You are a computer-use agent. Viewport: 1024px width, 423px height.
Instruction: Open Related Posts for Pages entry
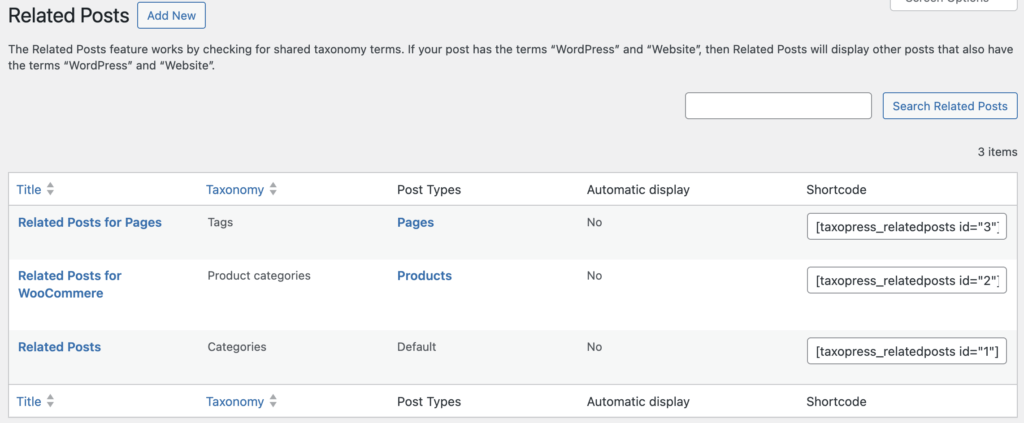pyautogui.click(x=90, y=223)
